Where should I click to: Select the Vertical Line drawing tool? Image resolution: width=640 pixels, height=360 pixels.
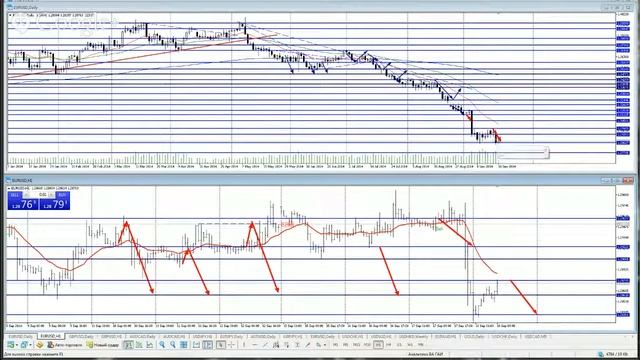tap(244, 345)
